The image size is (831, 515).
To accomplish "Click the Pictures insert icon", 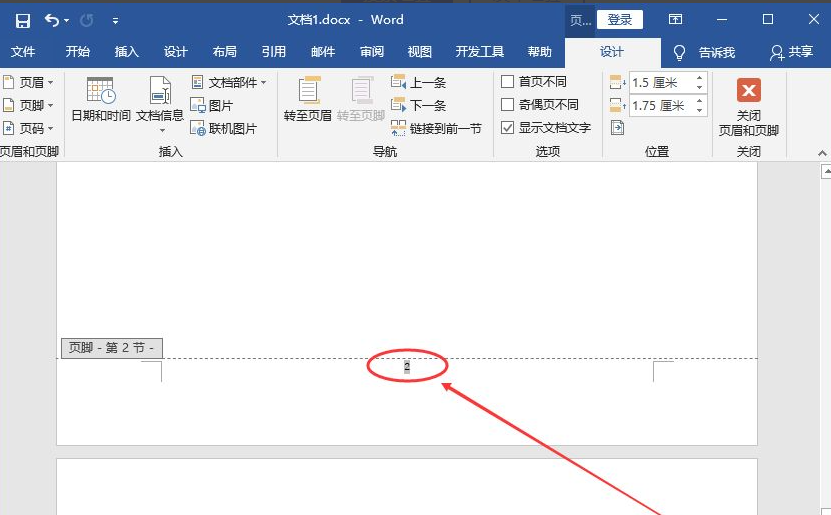I will point(198,105).
